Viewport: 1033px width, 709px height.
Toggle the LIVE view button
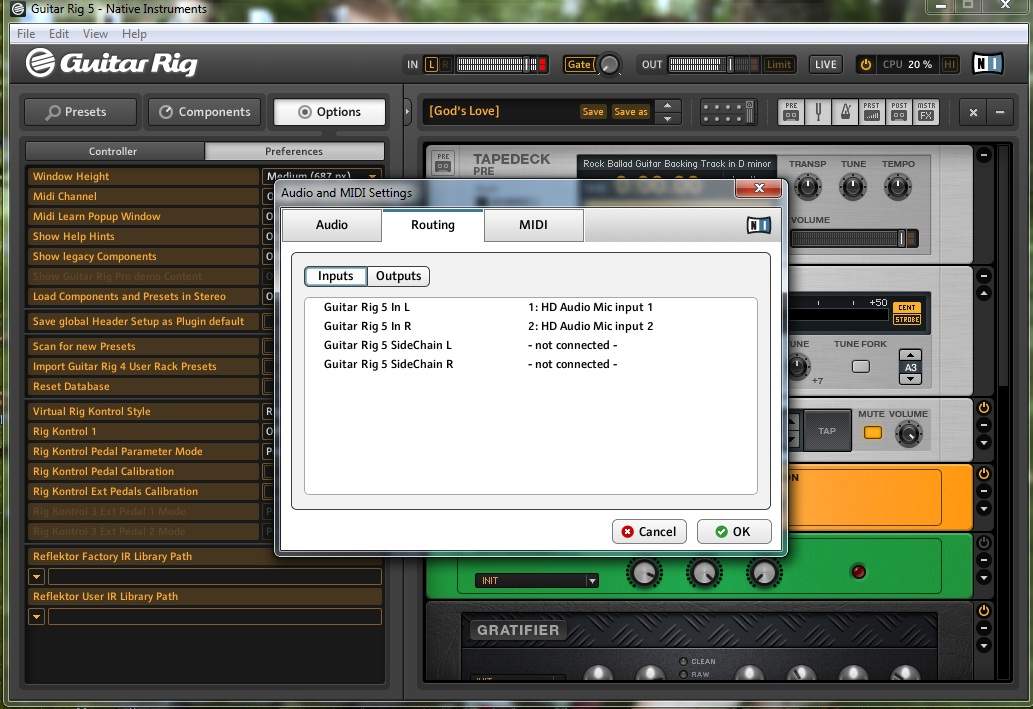825,65
